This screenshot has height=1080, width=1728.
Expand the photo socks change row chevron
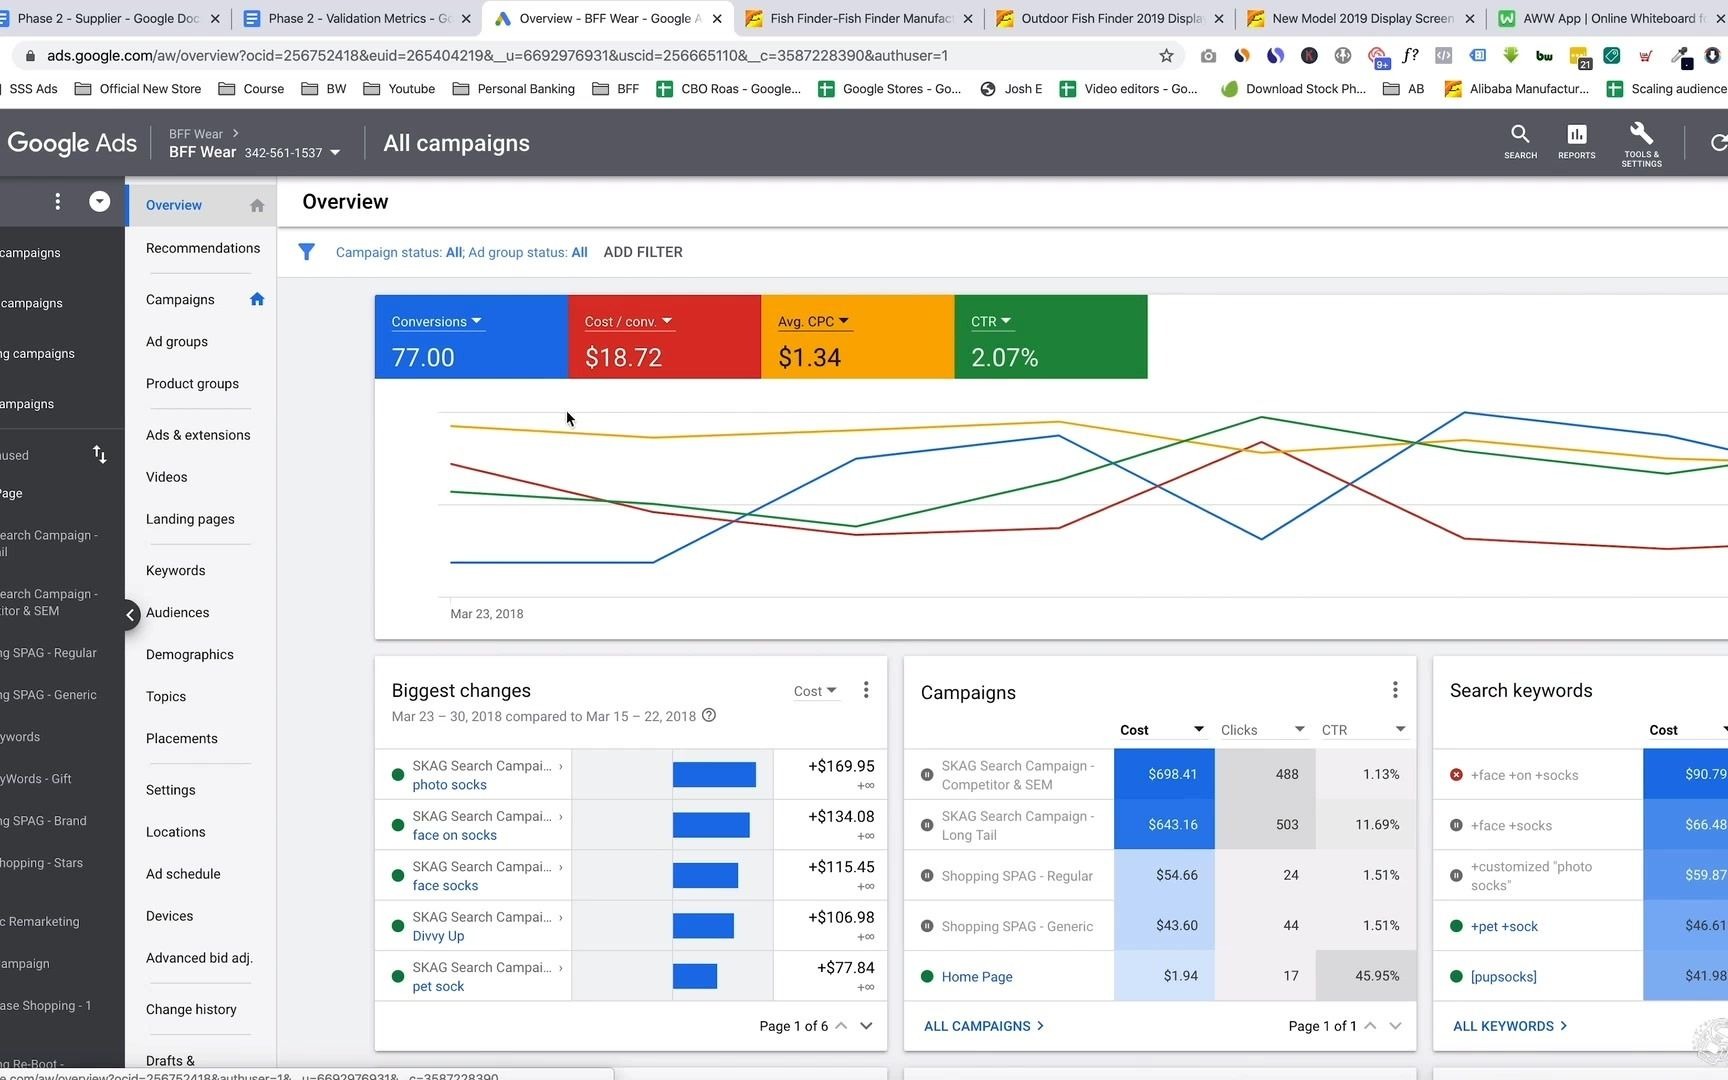click(x=561, y=766)
